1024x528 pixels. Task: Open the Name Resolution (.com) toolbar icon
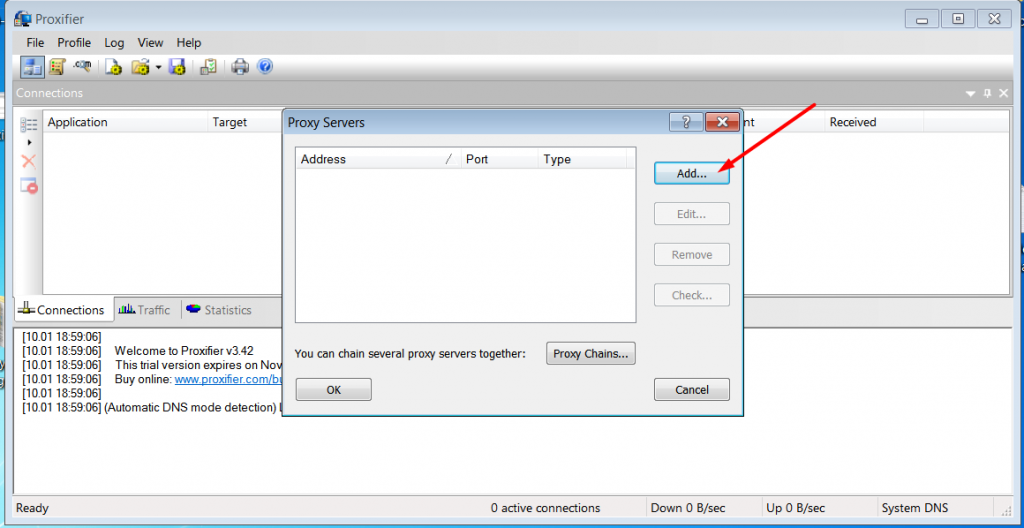(x=82, y=66)
